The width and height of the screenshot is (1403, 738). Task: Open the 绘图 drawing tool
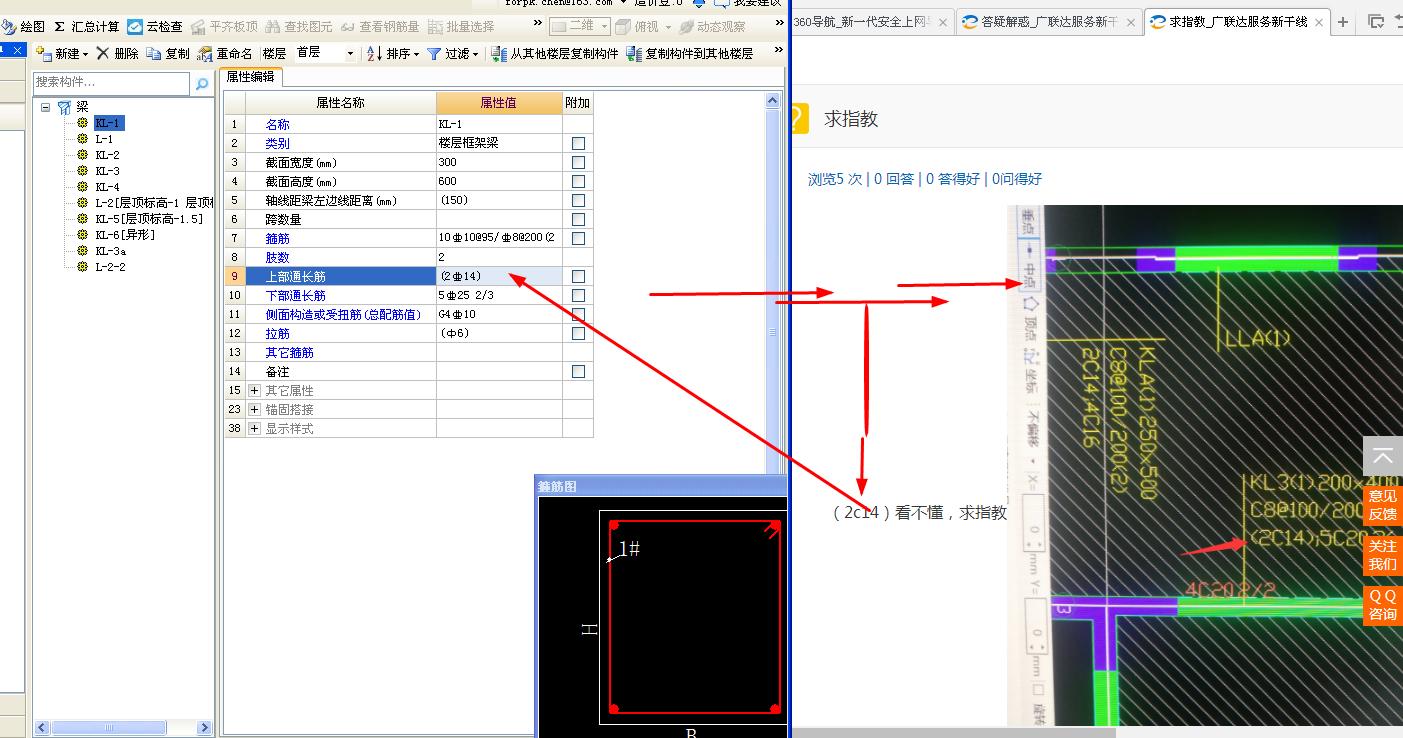pyautogui.click(x=23, y=27)
